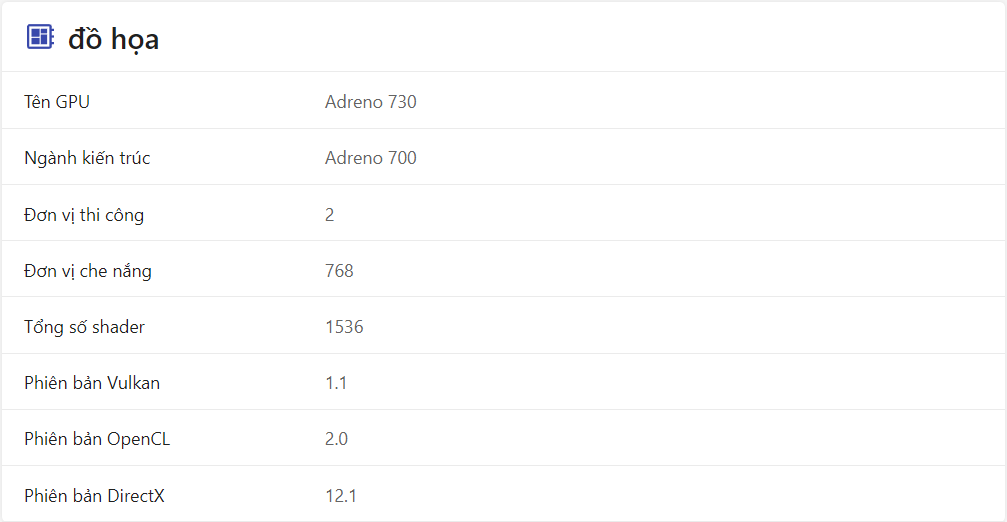The image size is (1007, 522).
Task: Click the Phiên bản OpenCL label
Action: pos(97,438)
